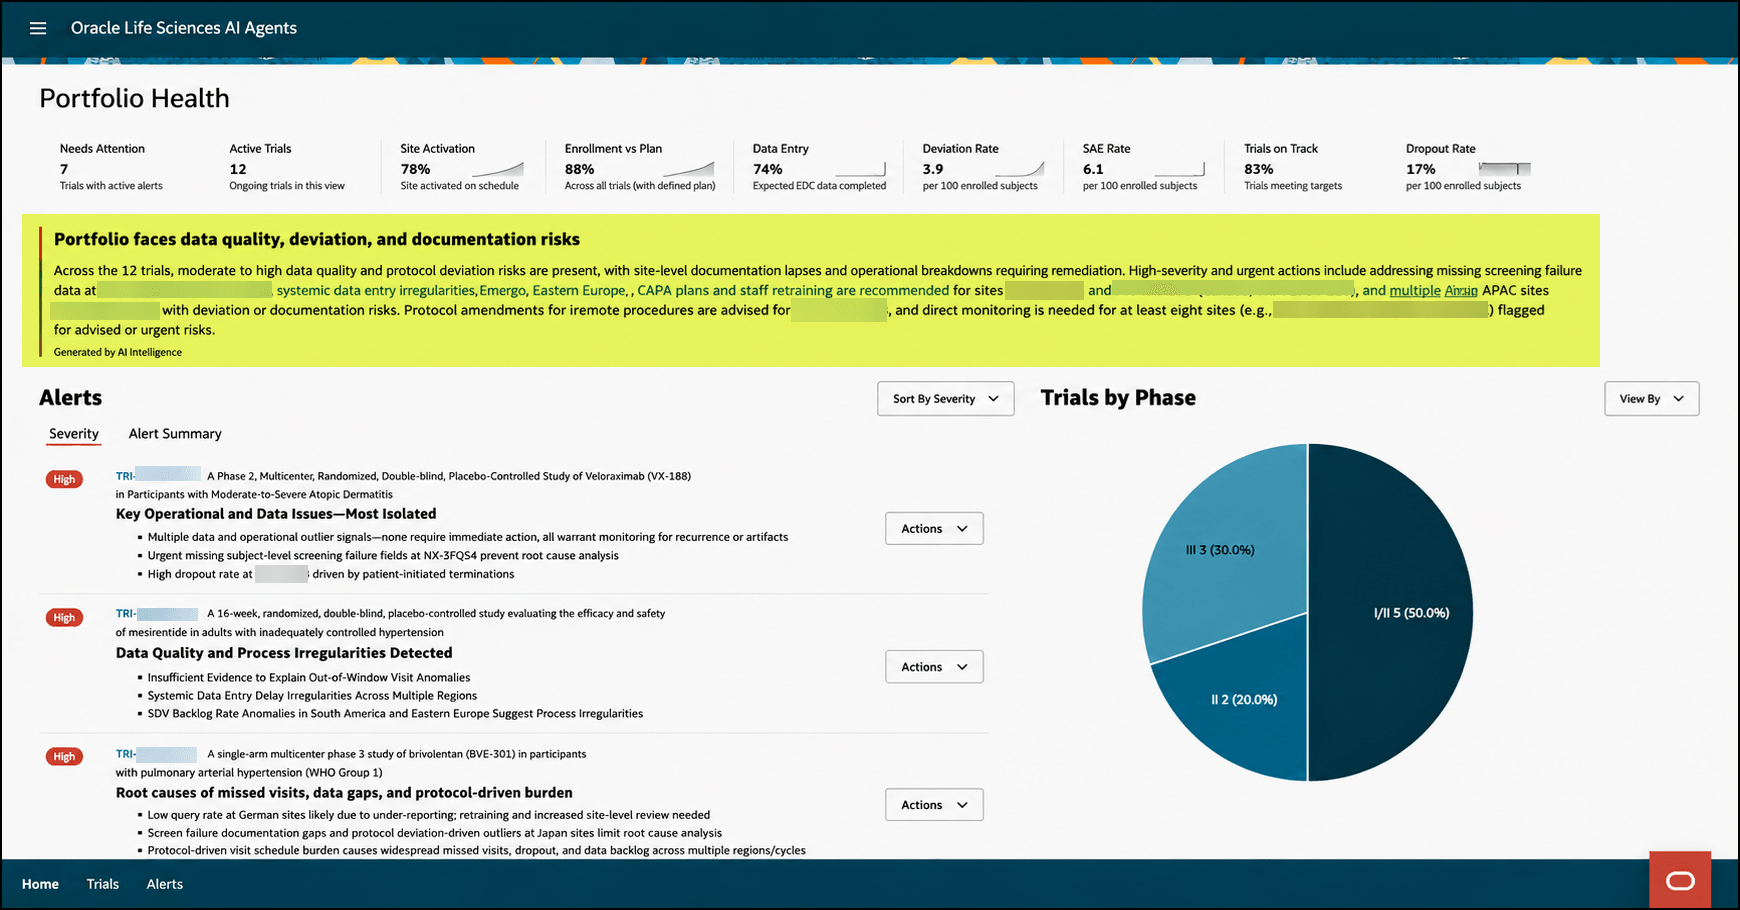1740x910 pixels.
Task: Follow the 'systemic data entry irregularities' link
Action: tap(376, 290)
